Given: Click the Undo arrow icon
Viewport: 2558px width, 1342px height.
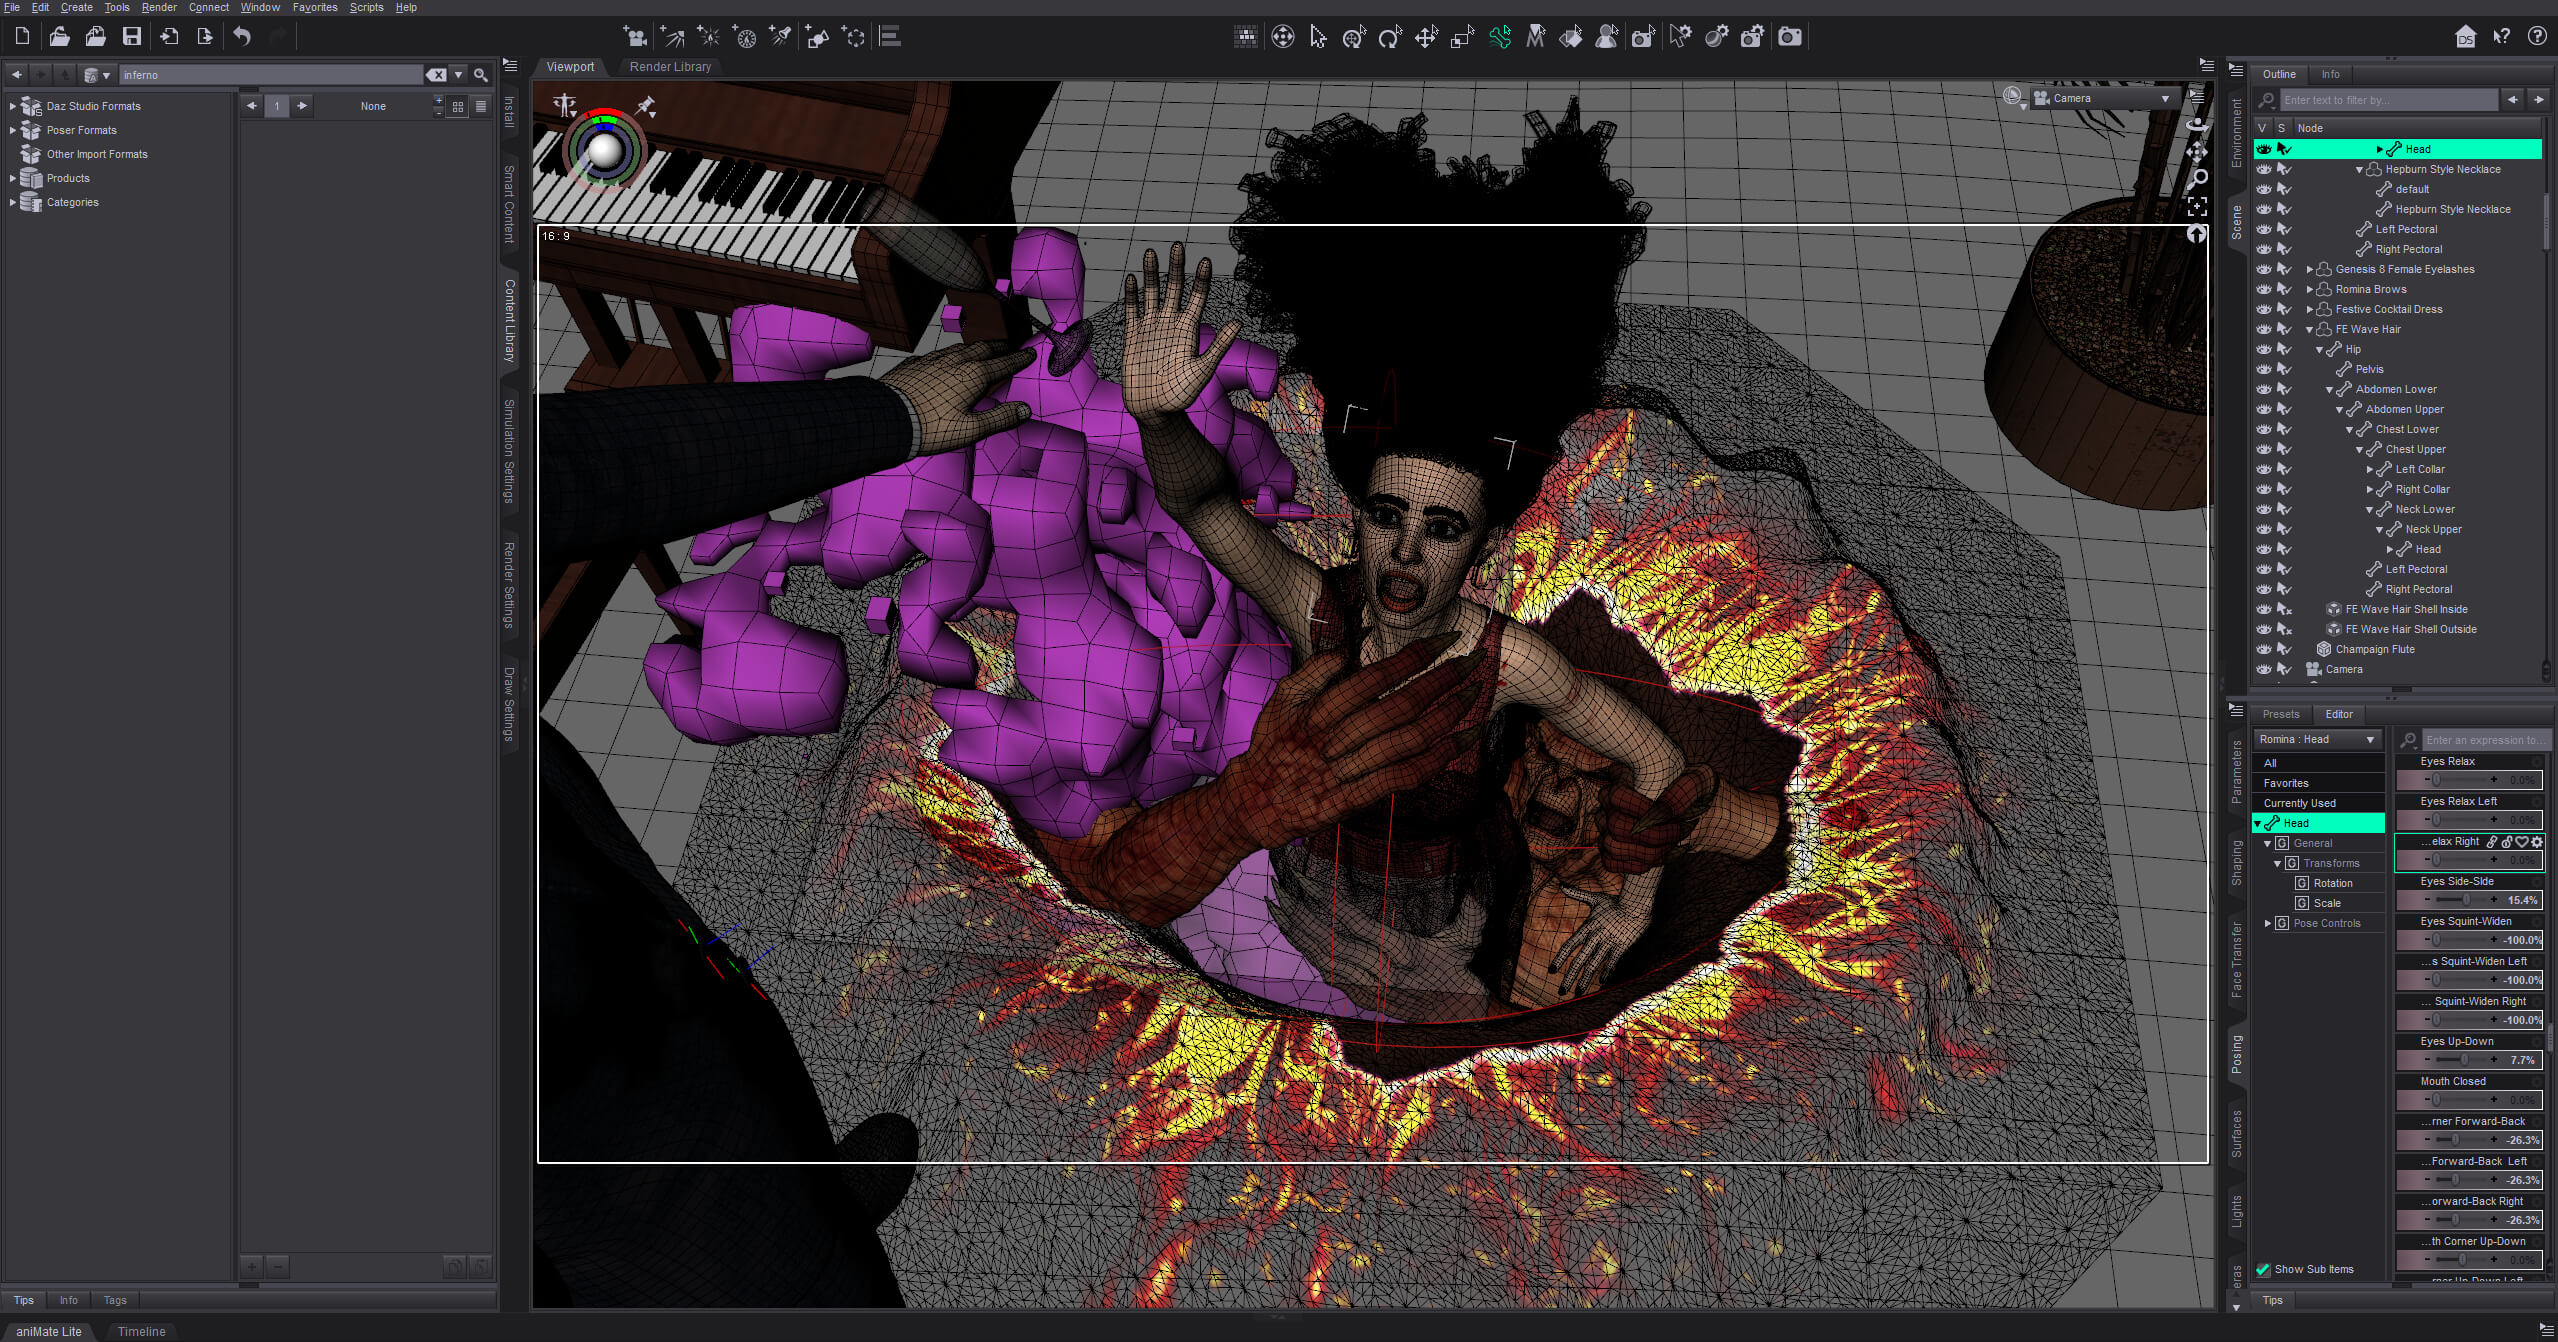Looking at the screenshot, I should (242, 37).
